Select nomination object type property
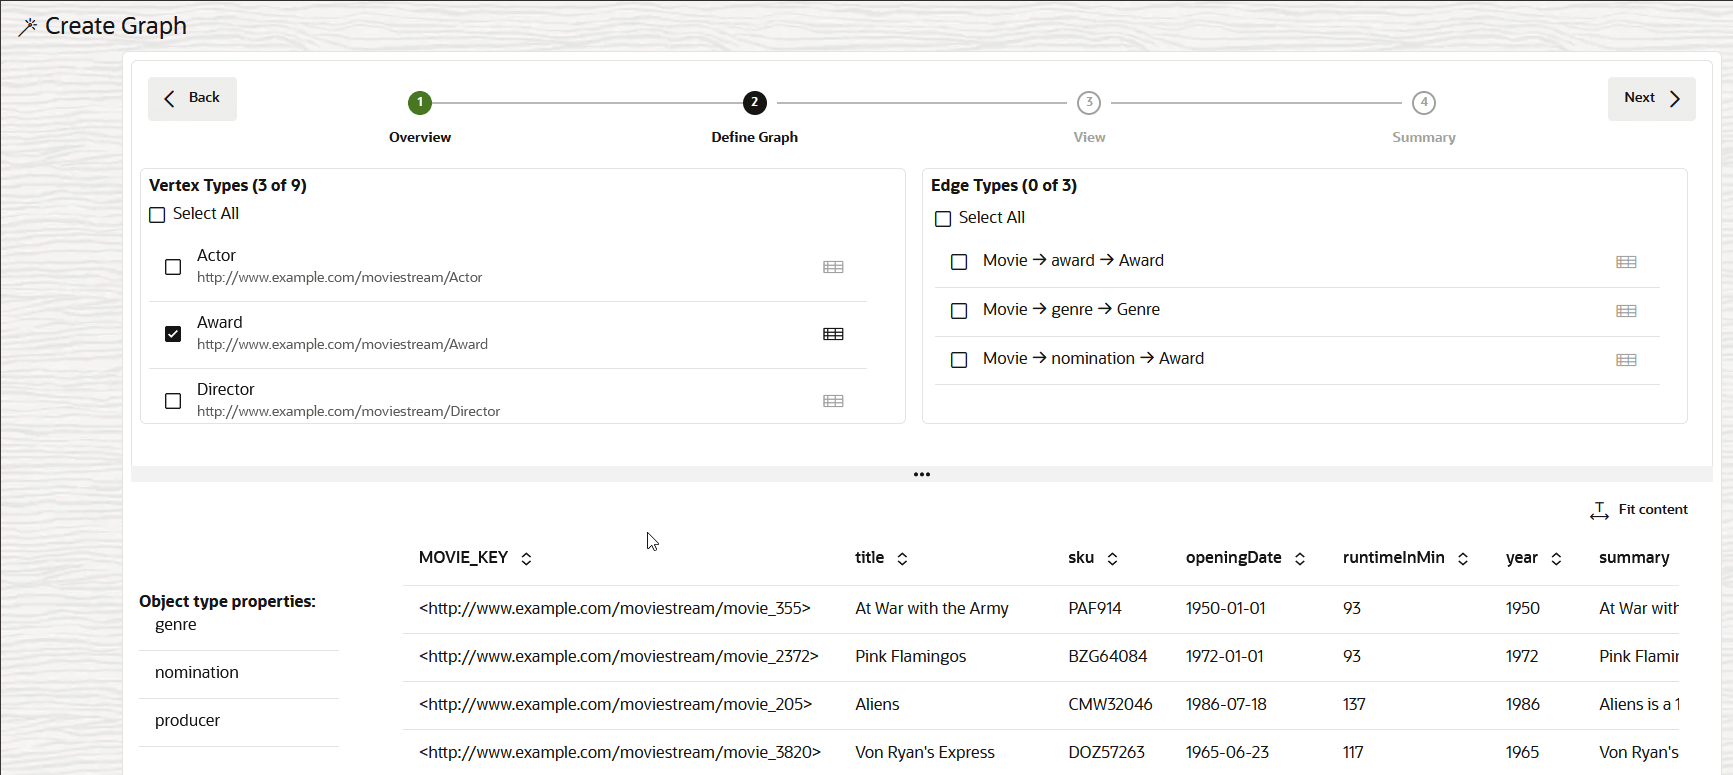This screenshot has width=1733, height=775. coord(197,673)
